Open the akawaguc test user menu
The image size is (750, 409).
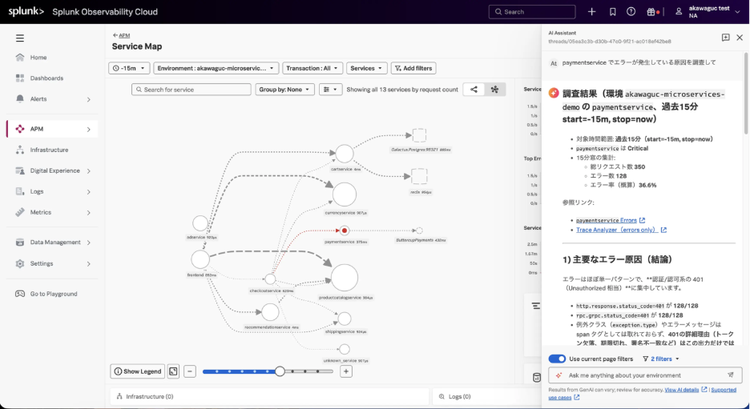point(708,11)
